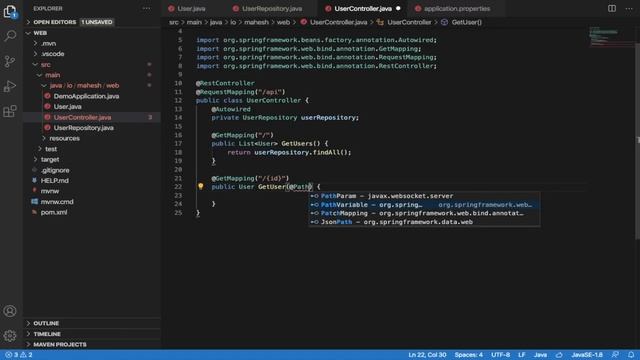
Task: Click the GetUser() breadcrumb item
Action: pos(467,22)
